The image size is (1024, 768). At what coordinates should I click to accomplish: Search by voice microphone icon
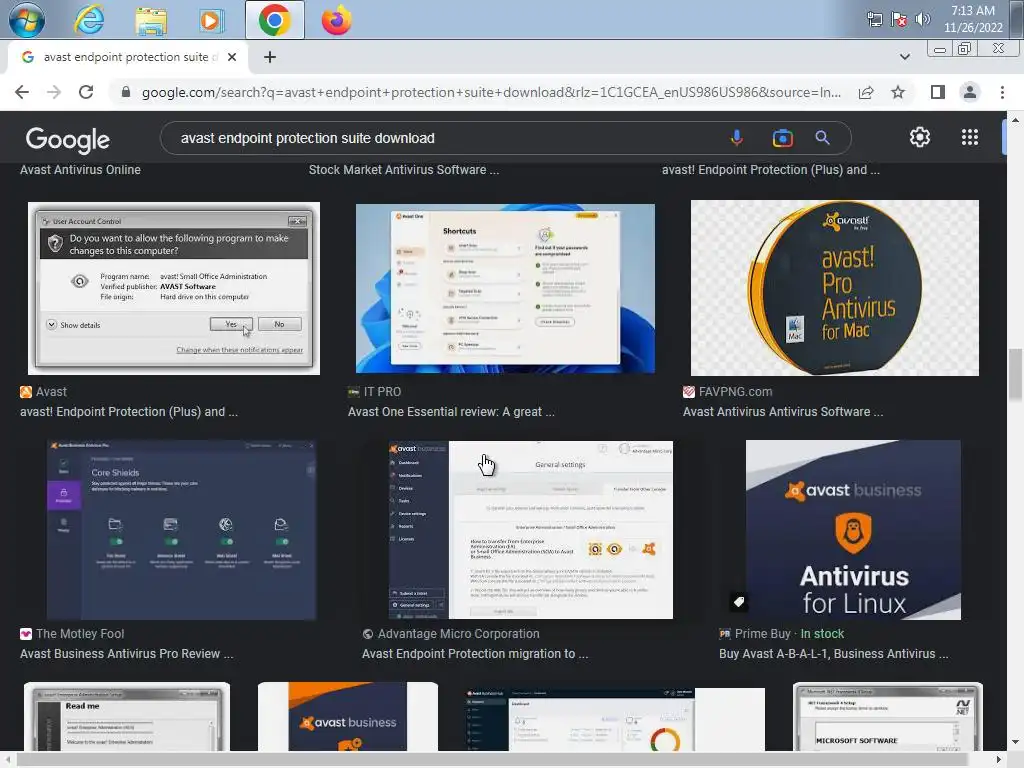(x=737, y=138)
